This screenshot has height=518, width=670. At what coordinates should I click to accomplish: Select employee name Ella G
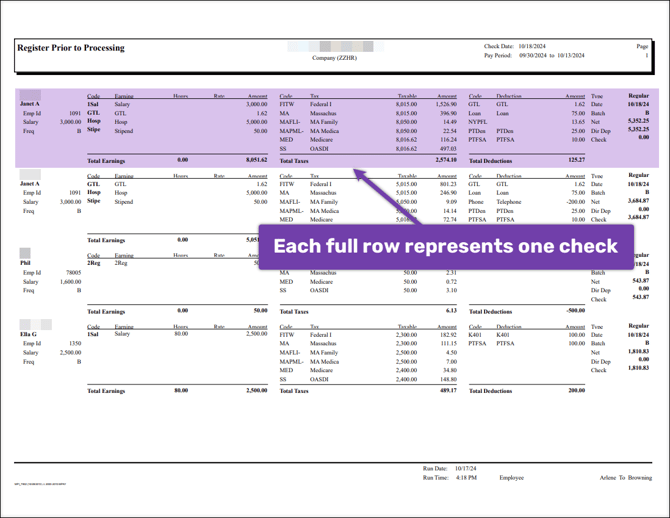click(28, 334)
